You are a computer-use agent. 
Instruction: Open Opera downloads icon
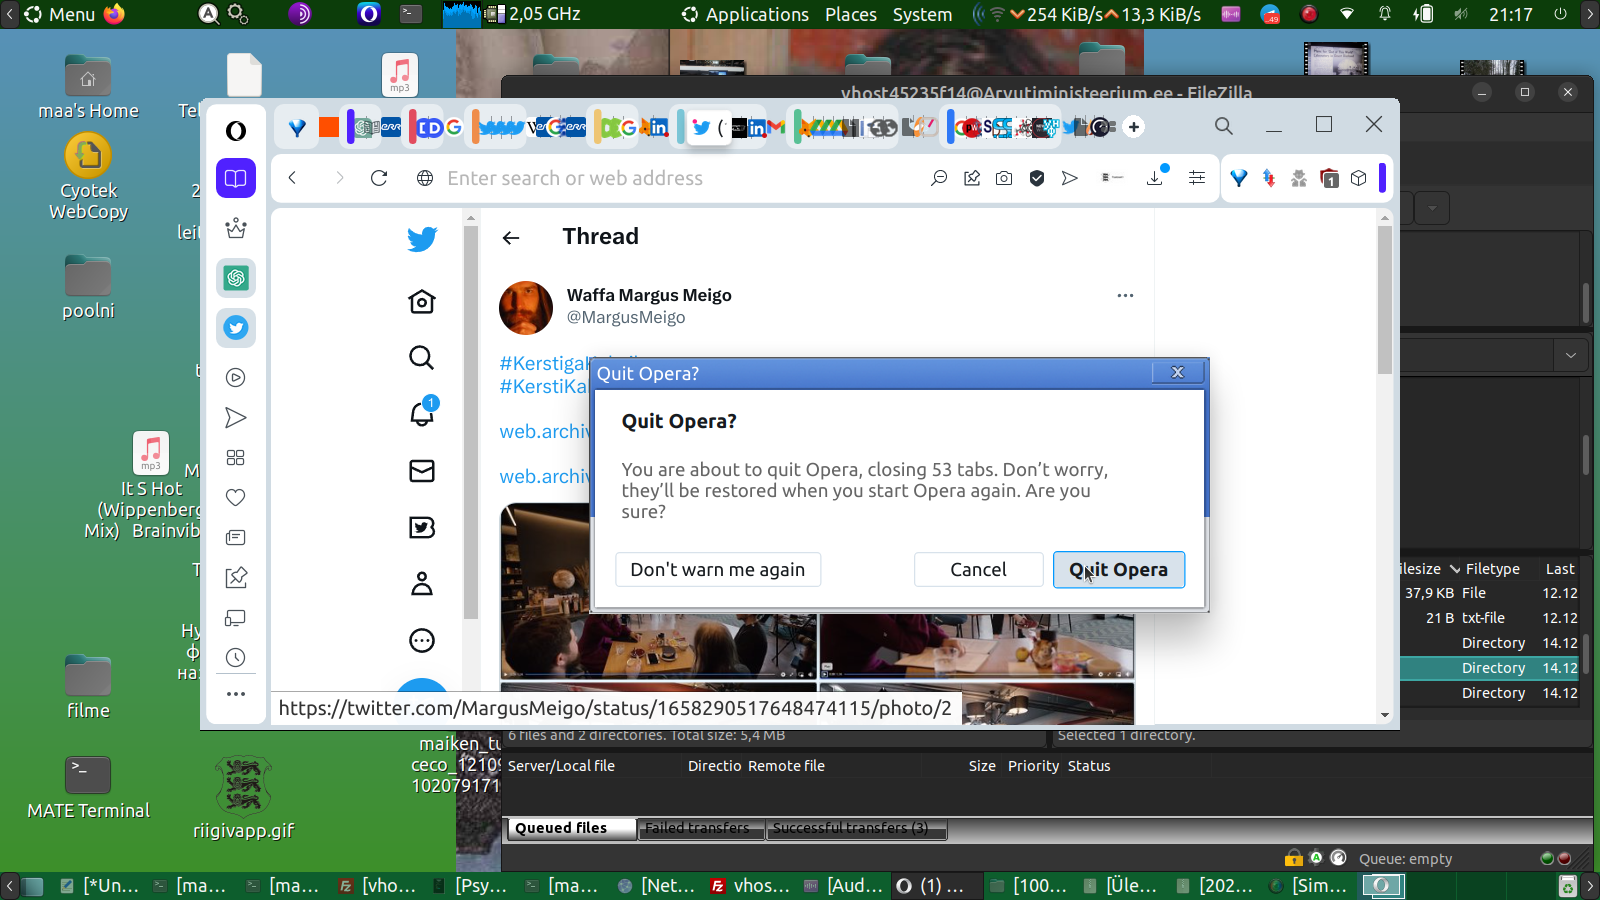tap(1156, 177)
